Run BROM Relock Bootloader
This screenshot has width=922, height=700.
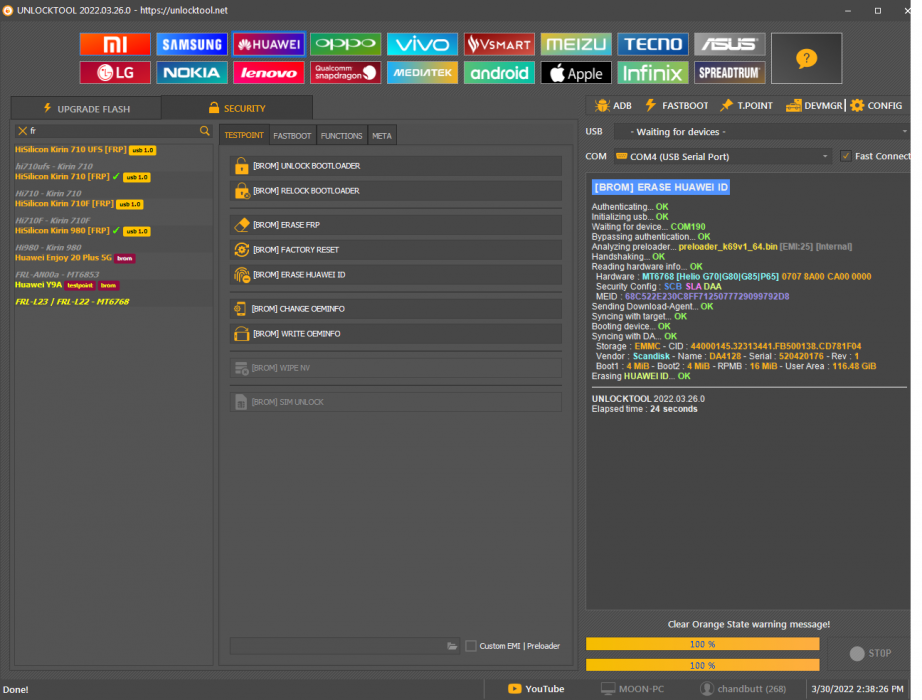[x=396, y=191]
